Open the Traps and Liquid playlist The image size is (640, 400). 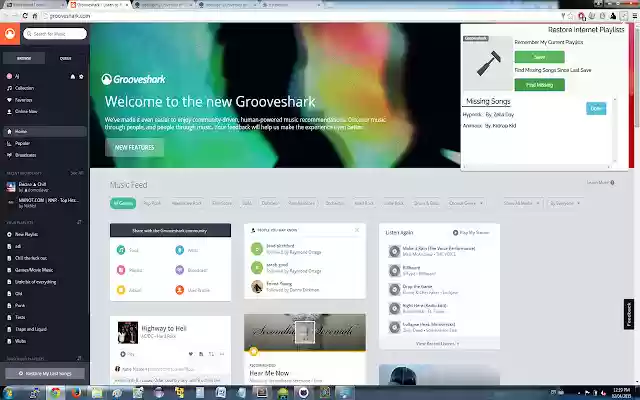pos(31,329)
